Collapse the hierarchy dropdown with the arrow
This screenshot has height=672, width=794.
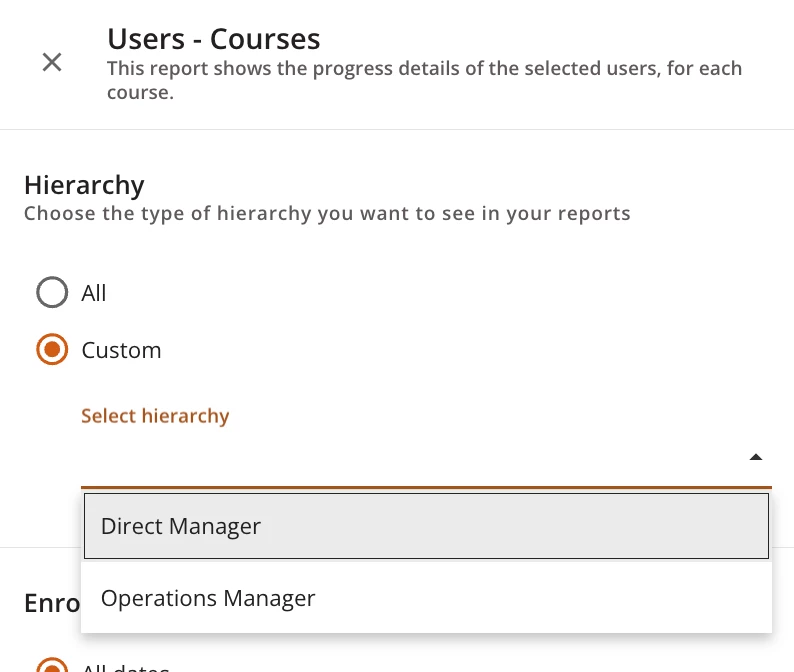pyautogui.click(x=756, y=457)
